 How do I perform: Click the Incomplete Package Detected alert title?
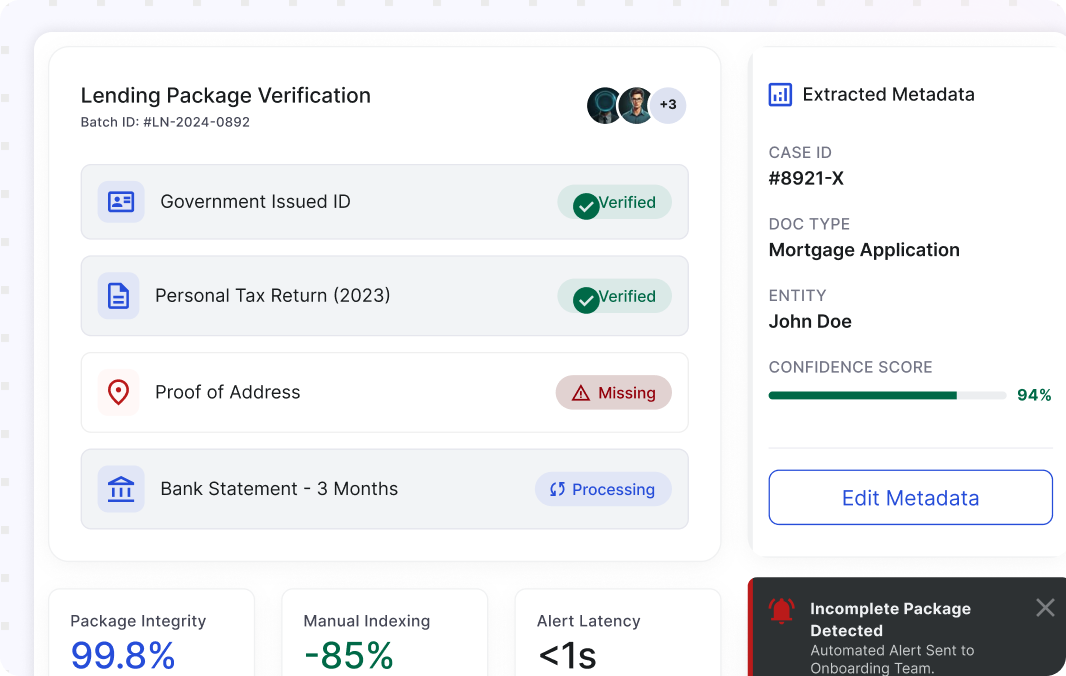pyautogui.click(x=891, y=620)
